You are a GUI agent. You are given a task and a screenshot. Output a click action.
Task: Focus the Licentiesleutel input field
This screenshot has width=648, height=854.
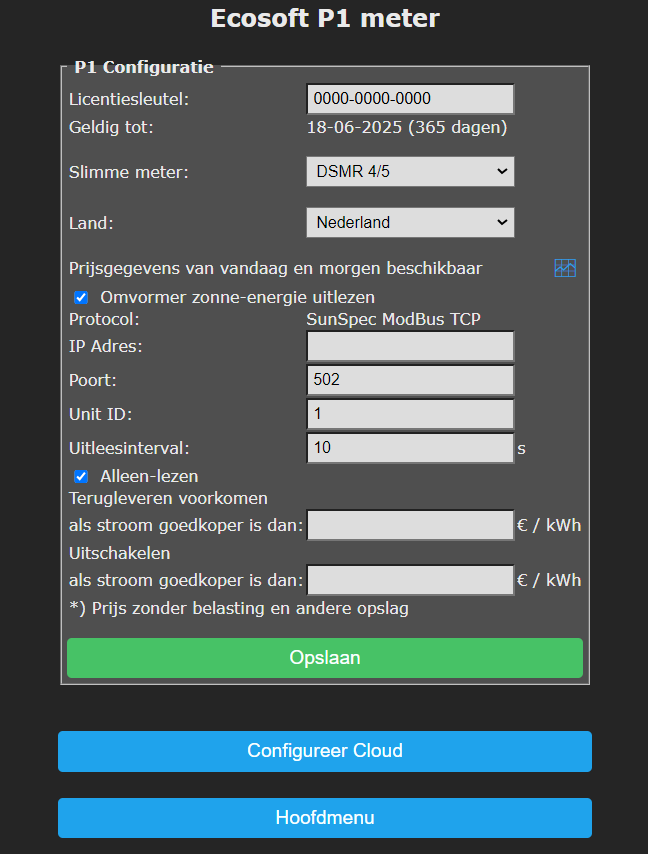click(410, 99)
